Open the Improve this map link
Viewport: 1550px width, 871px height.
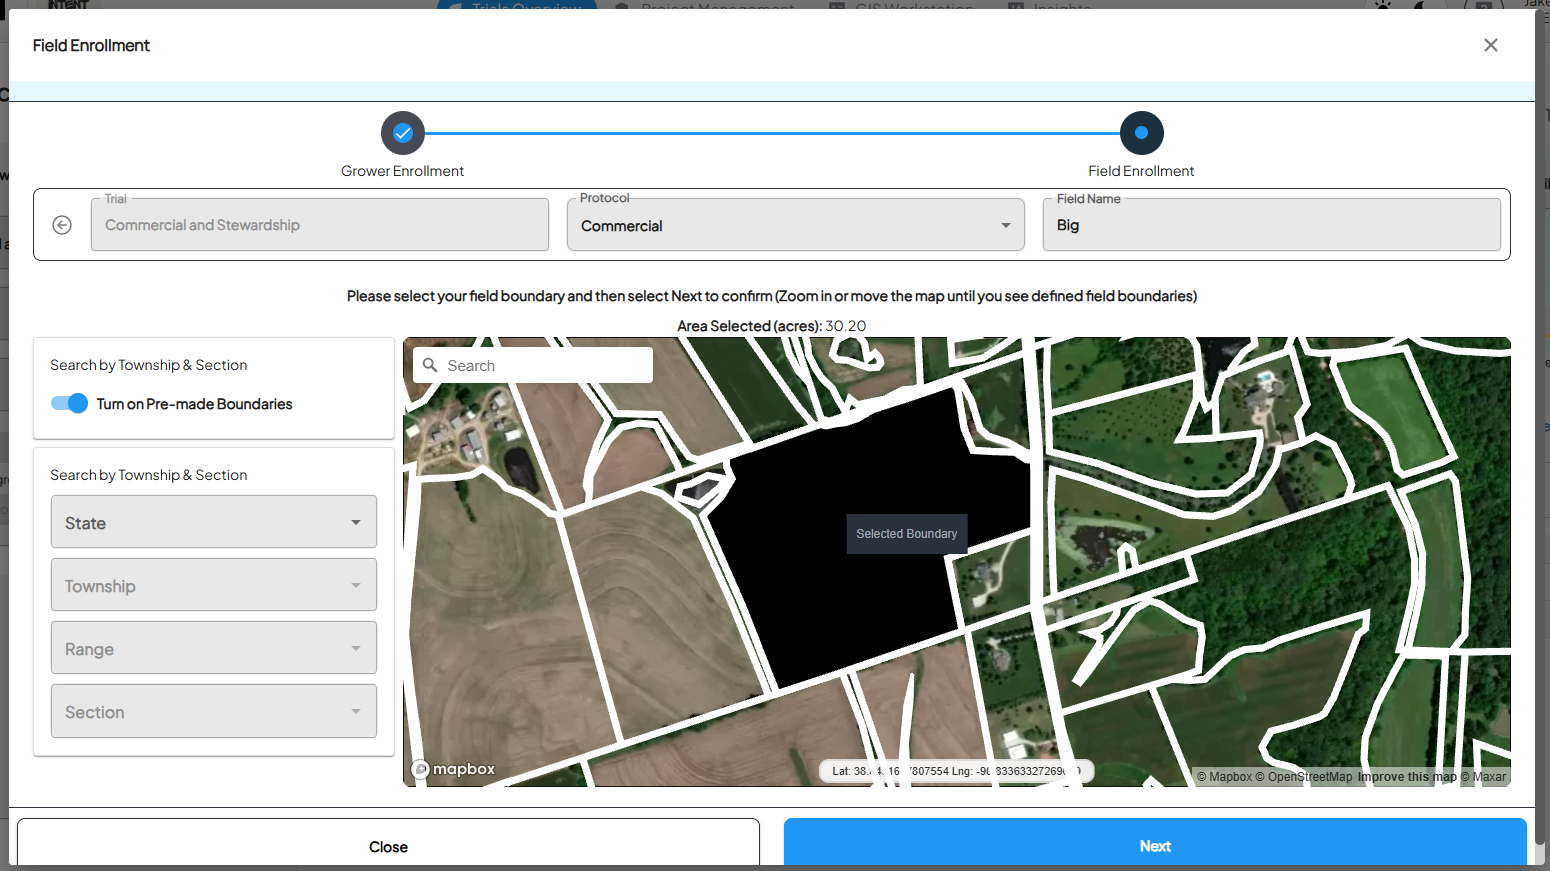(1407, 777)
